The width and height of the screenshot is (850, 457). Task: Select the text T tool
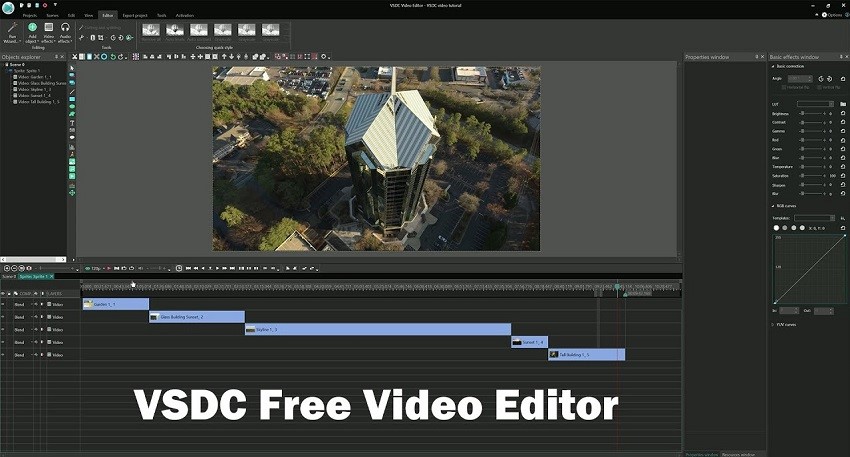72,123
